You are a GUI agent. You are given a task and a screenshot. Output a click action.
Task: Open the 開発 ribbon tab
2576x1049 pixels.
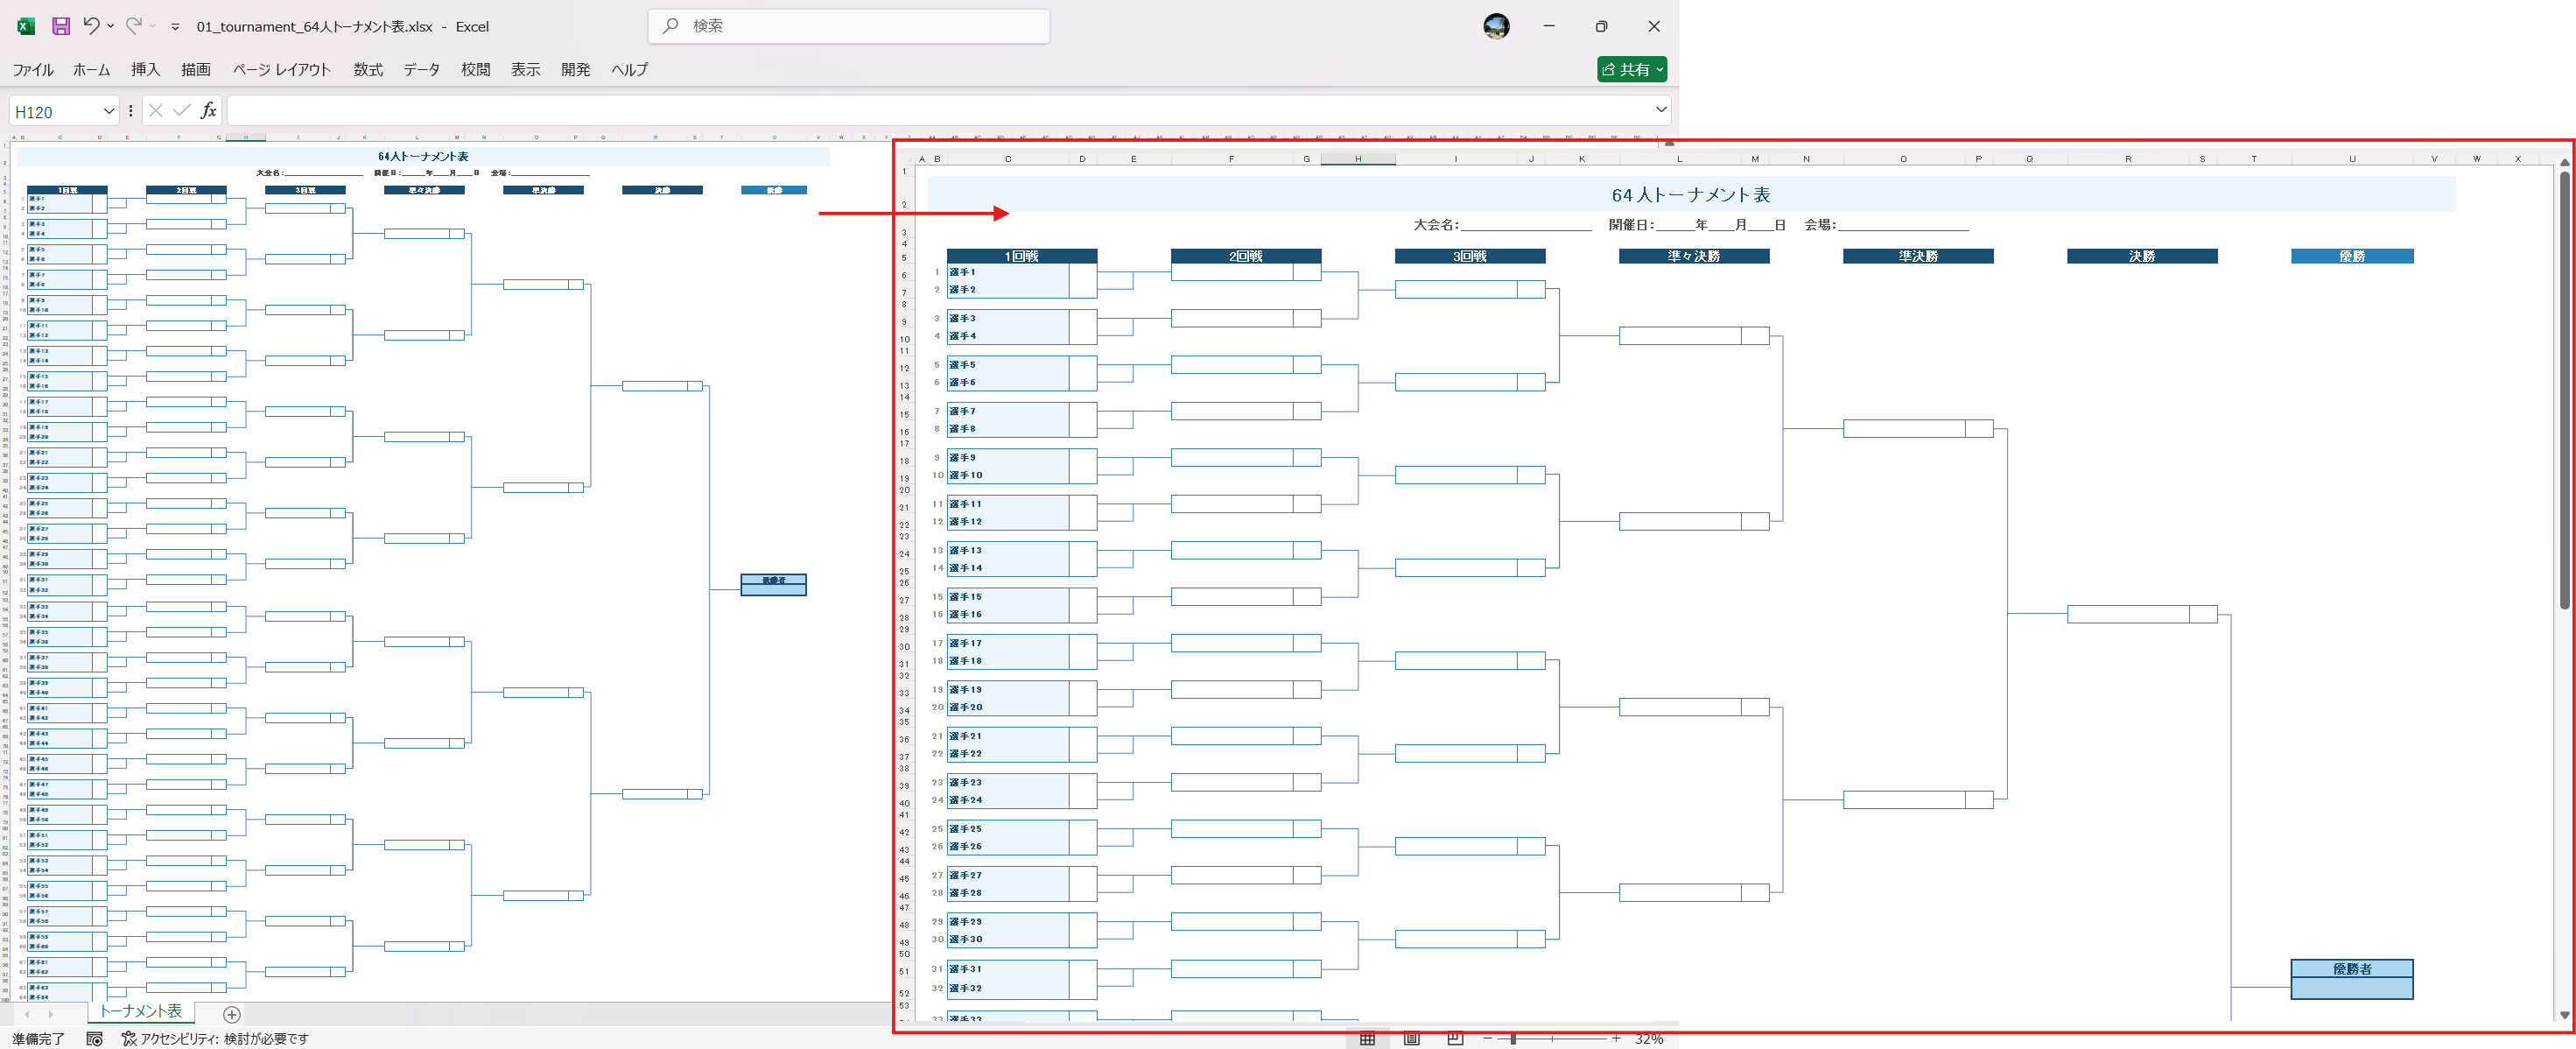pyautogui.click(x=575, y=69)
